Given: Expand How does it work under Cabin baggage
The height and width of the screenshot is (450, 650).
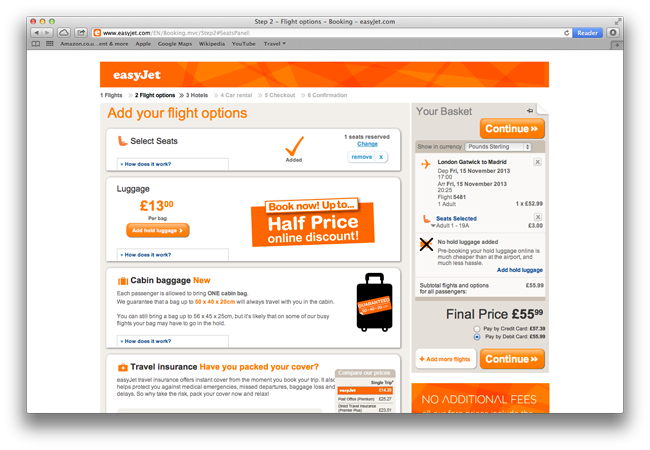Looking at the screenshot, I should [x=148, y=341].
